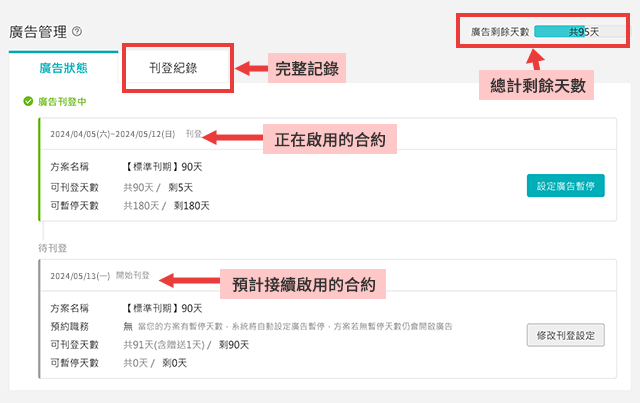Click the 設定廣告暫停 button
640x403 pixels.
point(565,186)
